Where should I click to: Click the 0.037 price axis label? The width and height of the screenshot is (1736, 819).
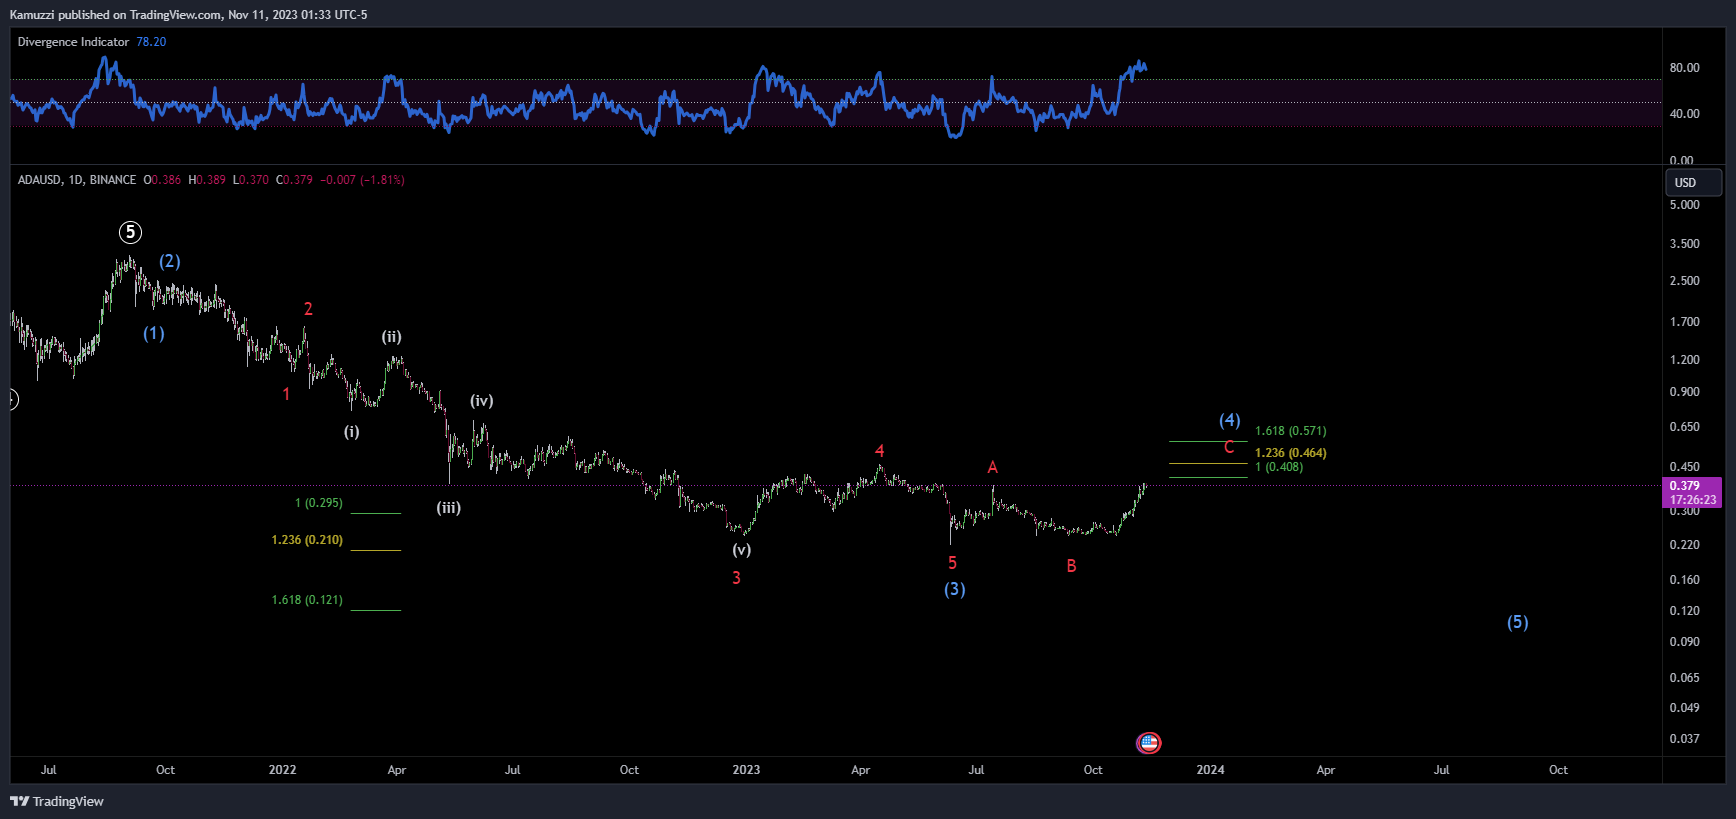tap(1685, 739)
